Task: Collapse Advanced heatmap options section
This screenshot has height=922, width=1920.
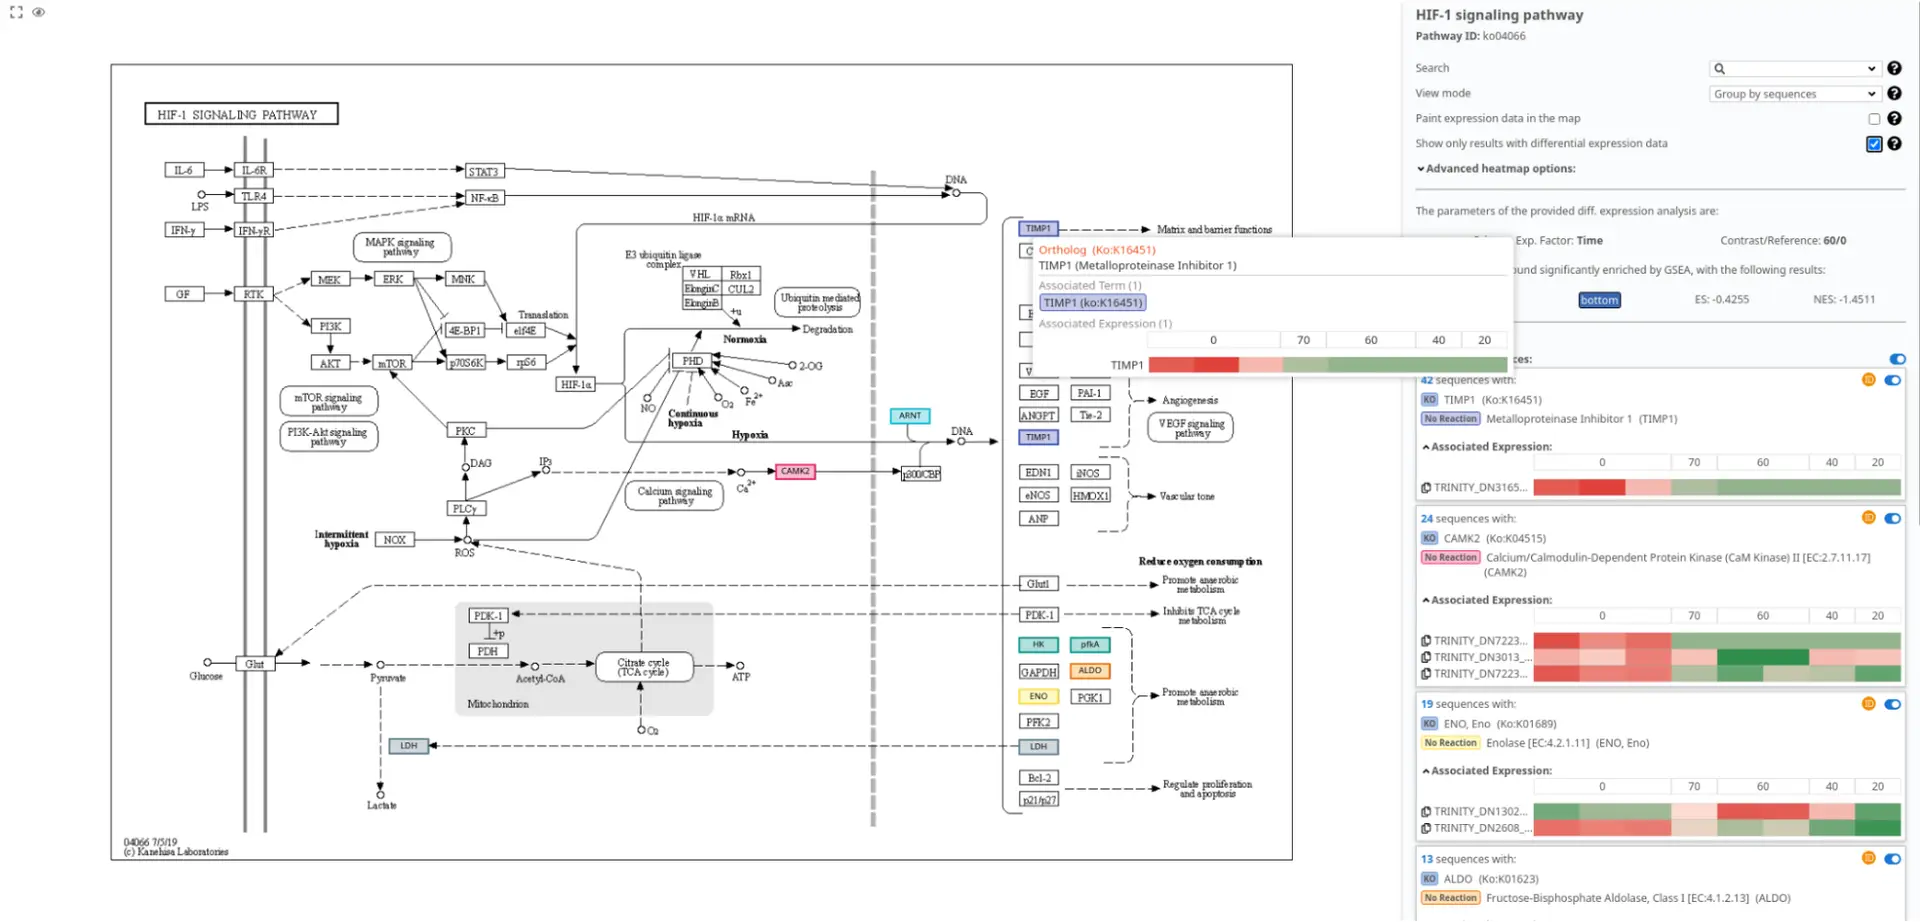Action: 1496,169
